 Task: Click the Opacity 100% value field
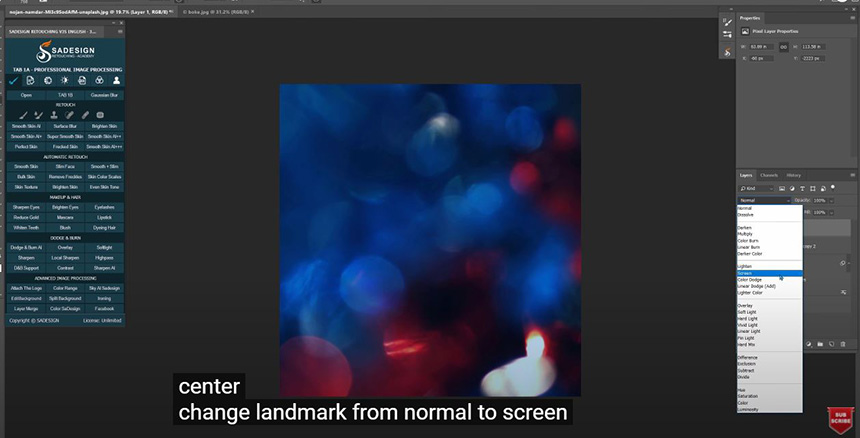(x=819, y=201)
